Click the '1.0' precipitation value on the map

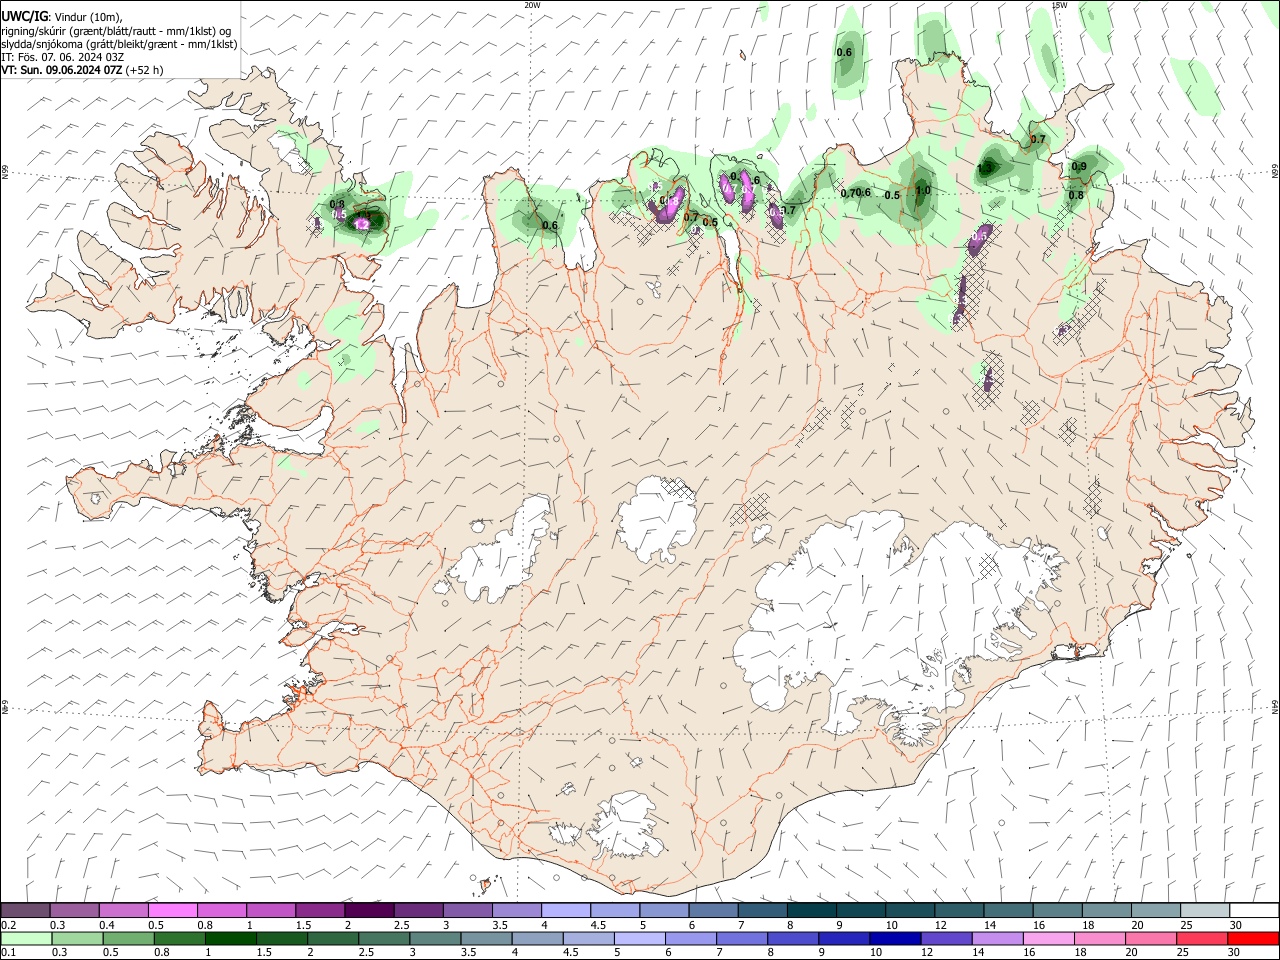pyautogui.click(x=923, y=190)
